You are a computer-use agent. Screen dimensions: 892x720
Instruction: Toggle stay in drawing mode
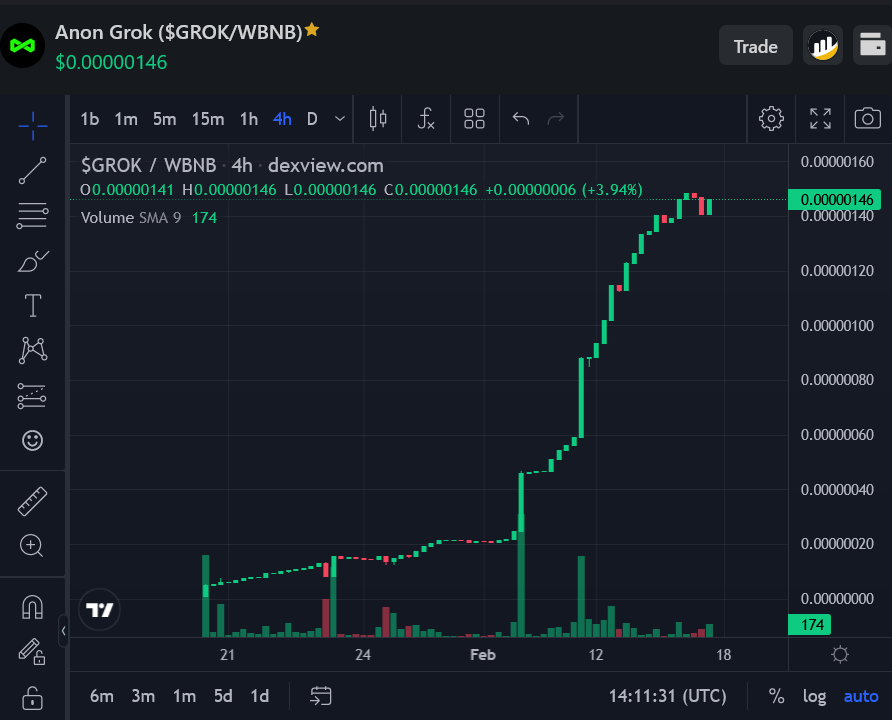click(32, 651)
